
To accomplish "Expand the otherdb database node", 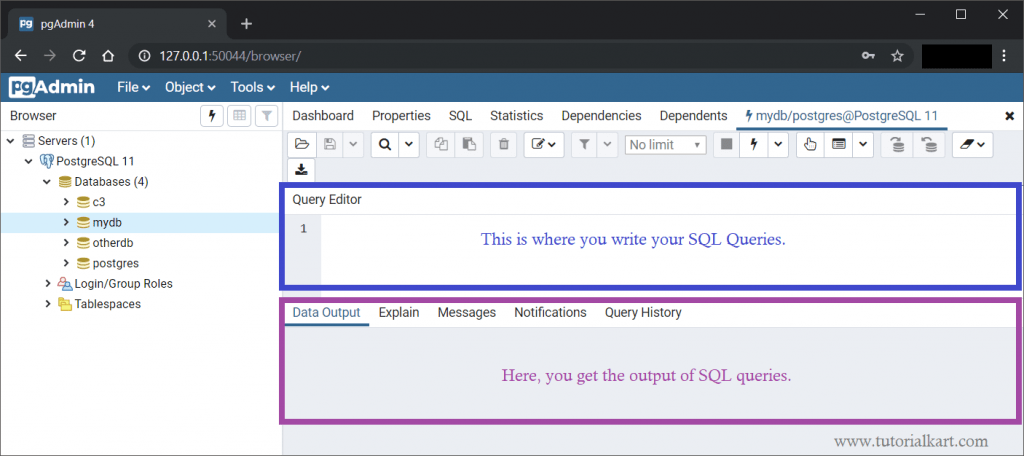I will [x=66, y=243].
